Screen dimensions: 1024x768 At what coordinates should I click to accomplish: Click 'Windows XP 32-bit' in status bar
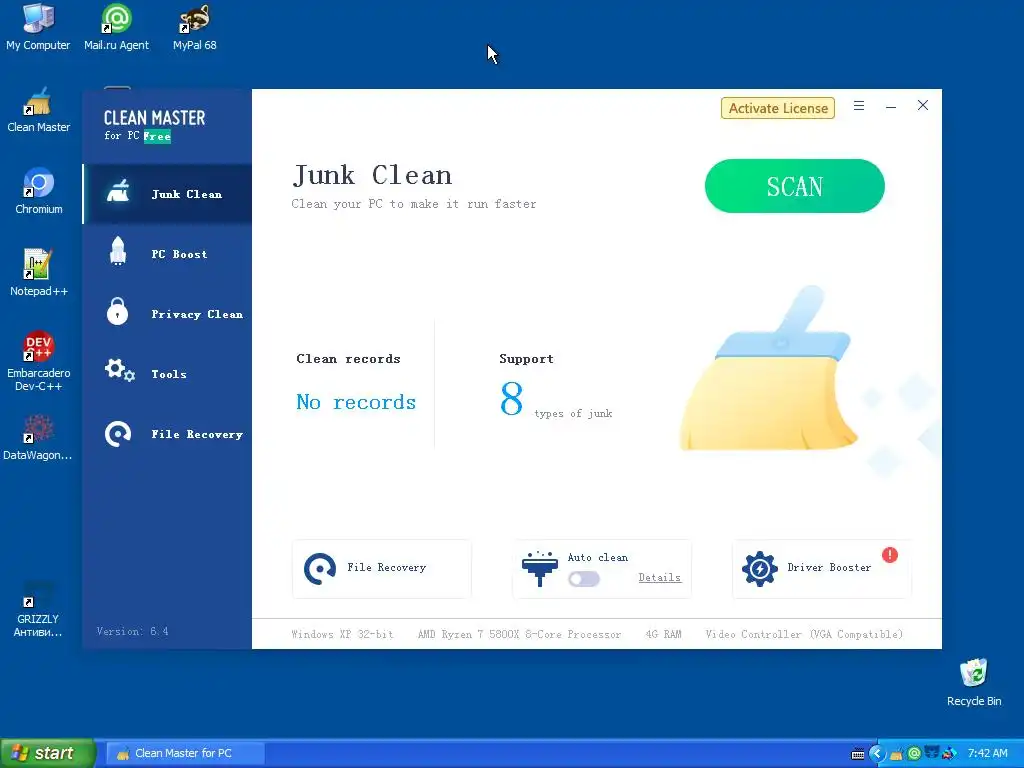pos(342,634)
